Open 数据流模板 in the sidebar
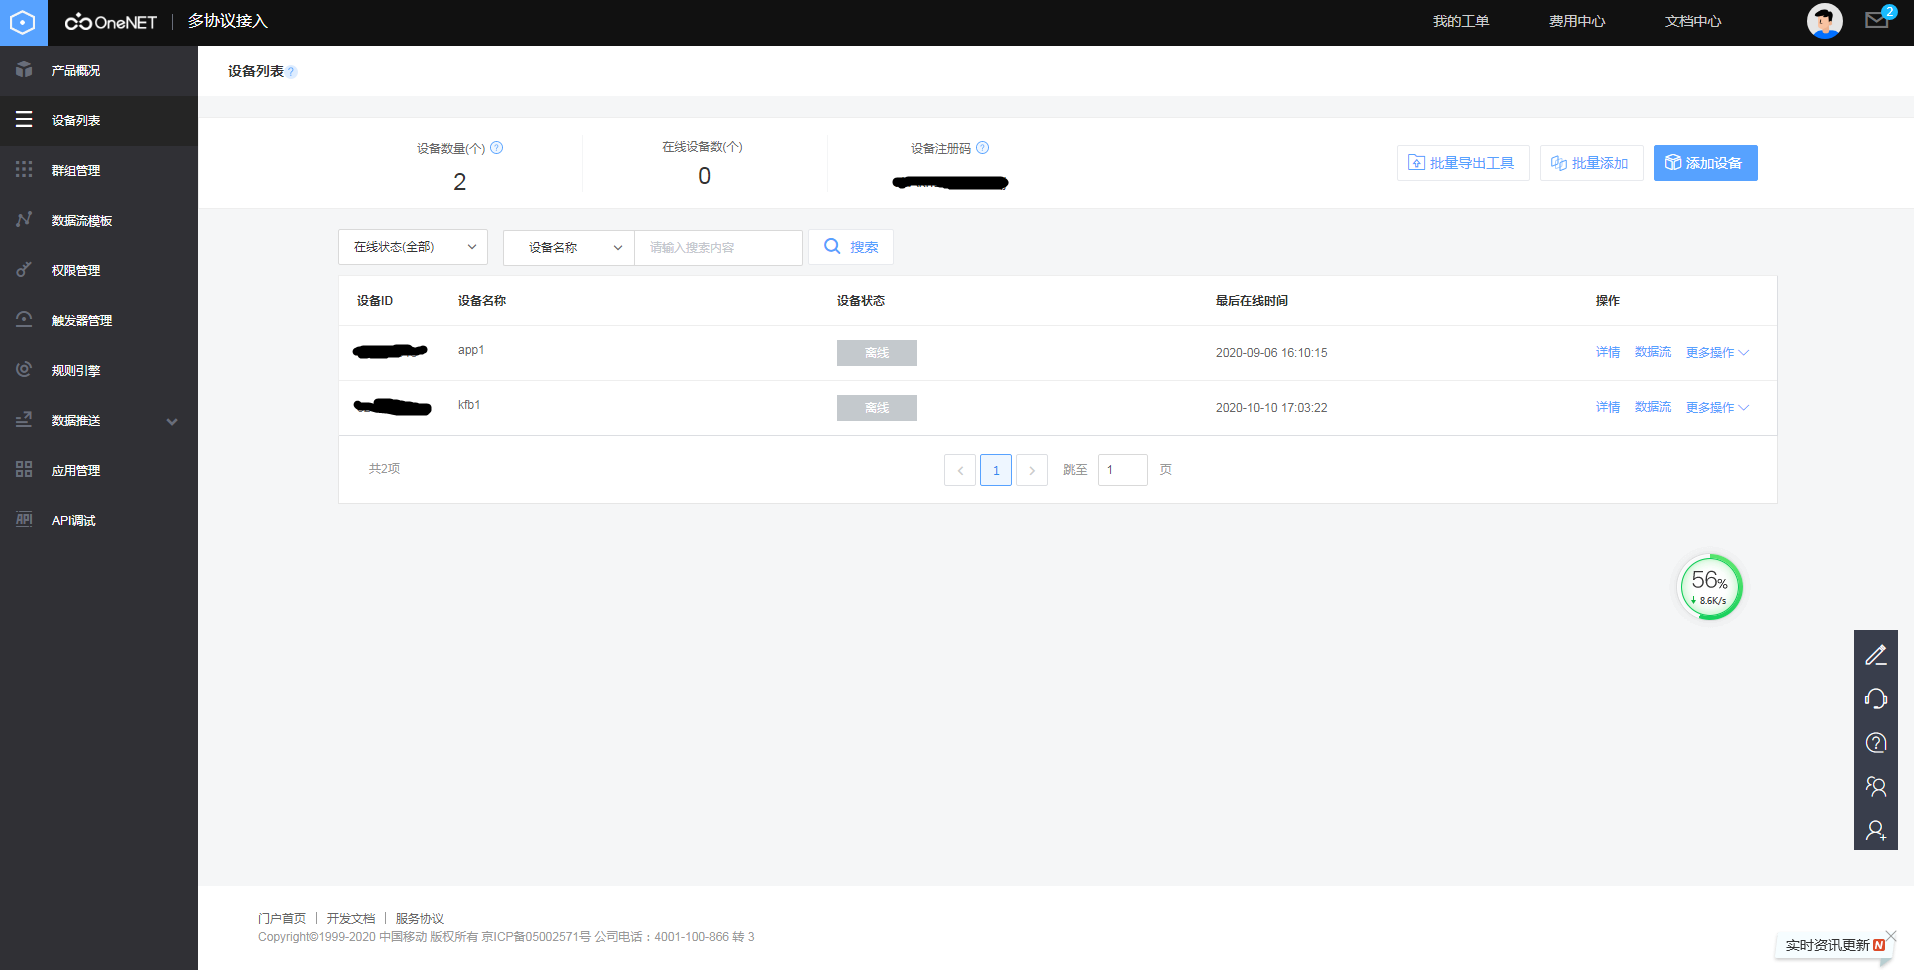This screenshot has width=1914, height=970. [99, 220]
